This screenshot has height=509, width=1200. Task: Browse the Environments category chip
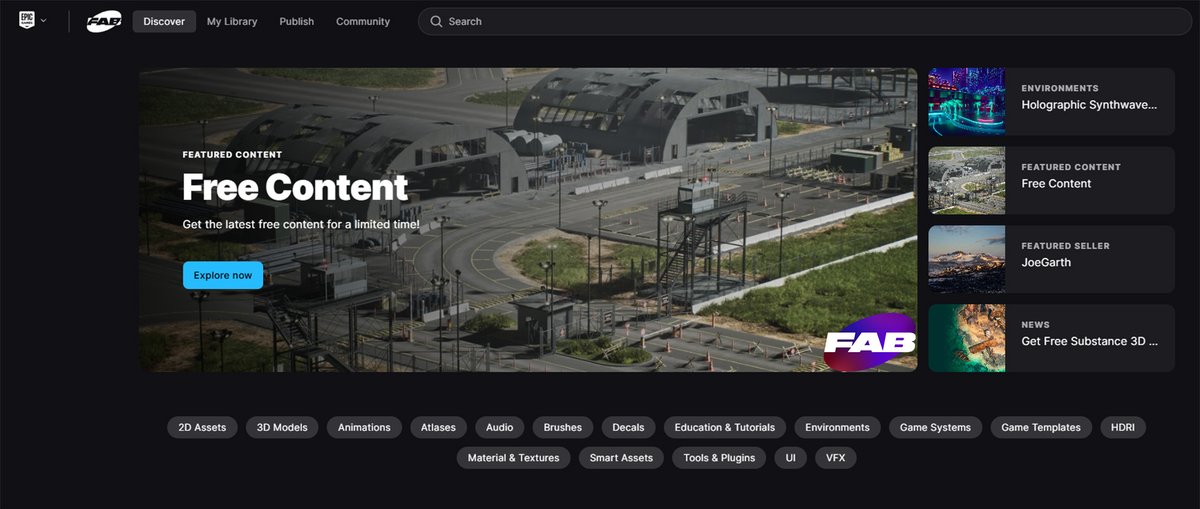837,427
